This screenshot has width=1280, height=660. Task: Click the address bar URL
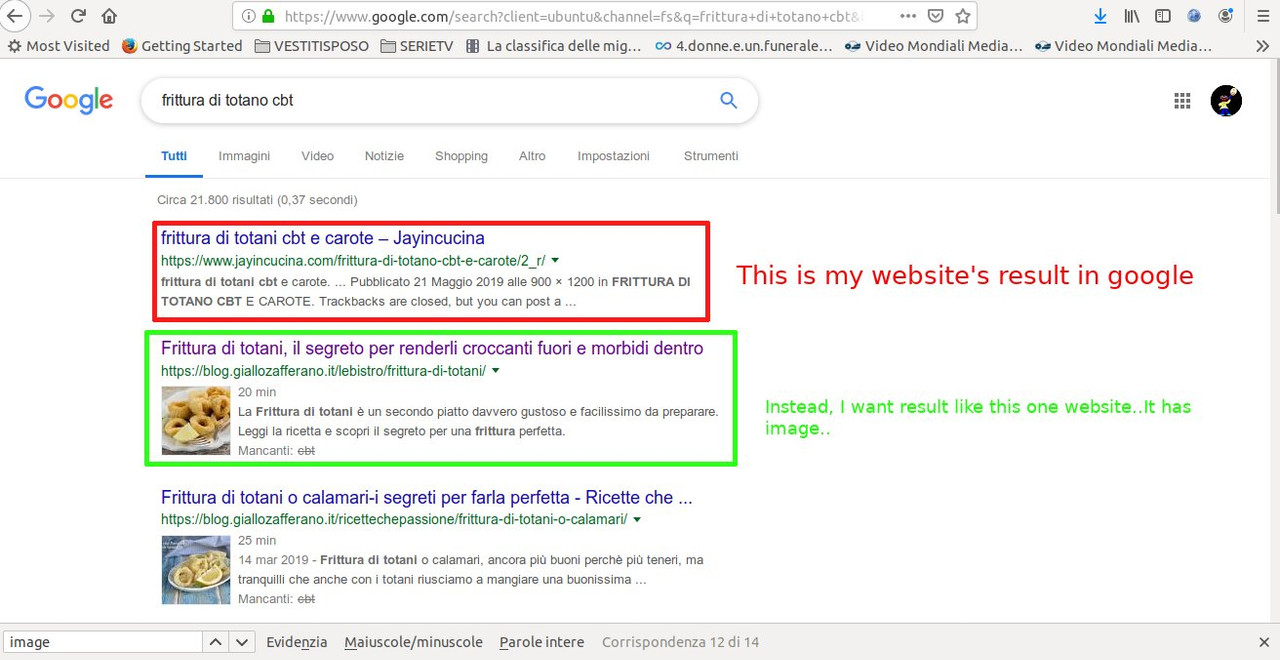[x=575, y=16]
